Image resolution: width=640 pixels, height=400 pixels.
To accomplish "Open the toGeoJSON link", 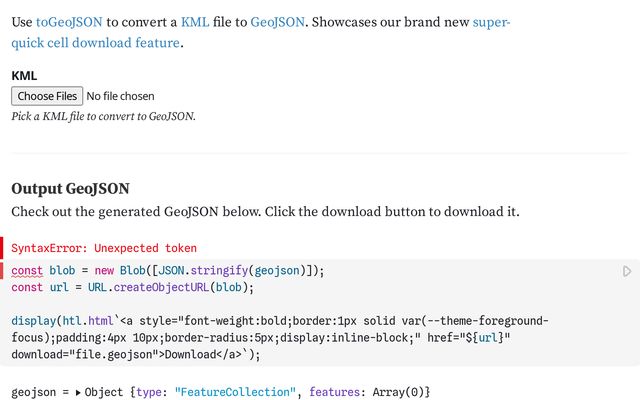I will coord(69,22).
